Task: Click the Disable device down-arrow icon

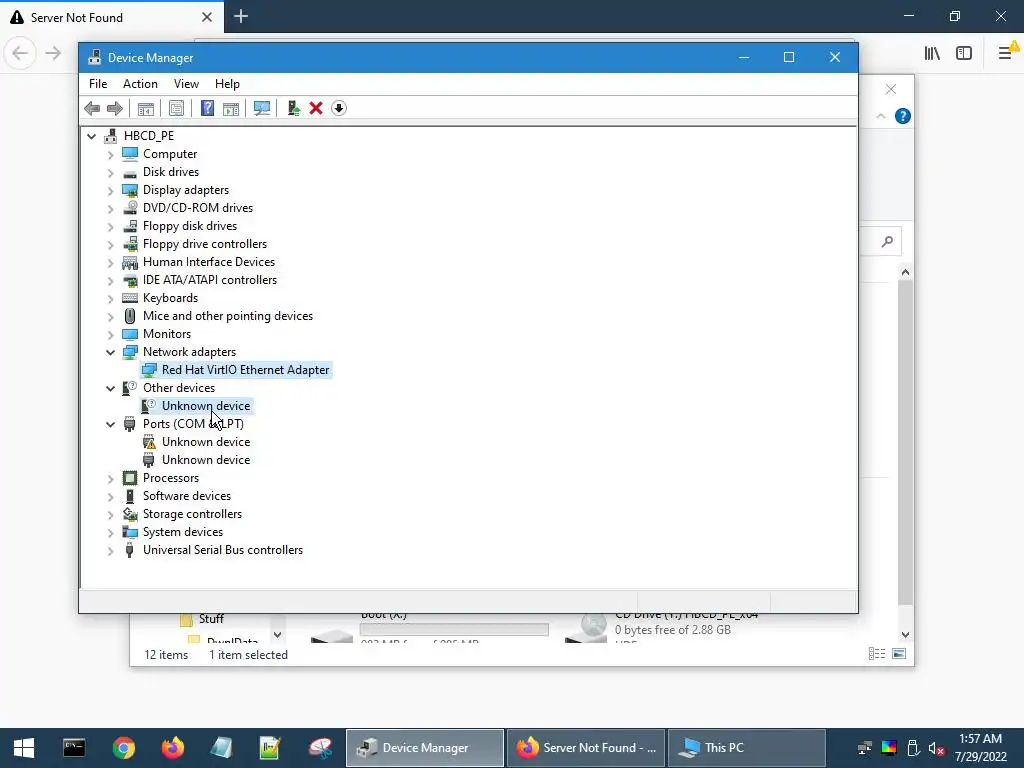Action: coord(339,108)
